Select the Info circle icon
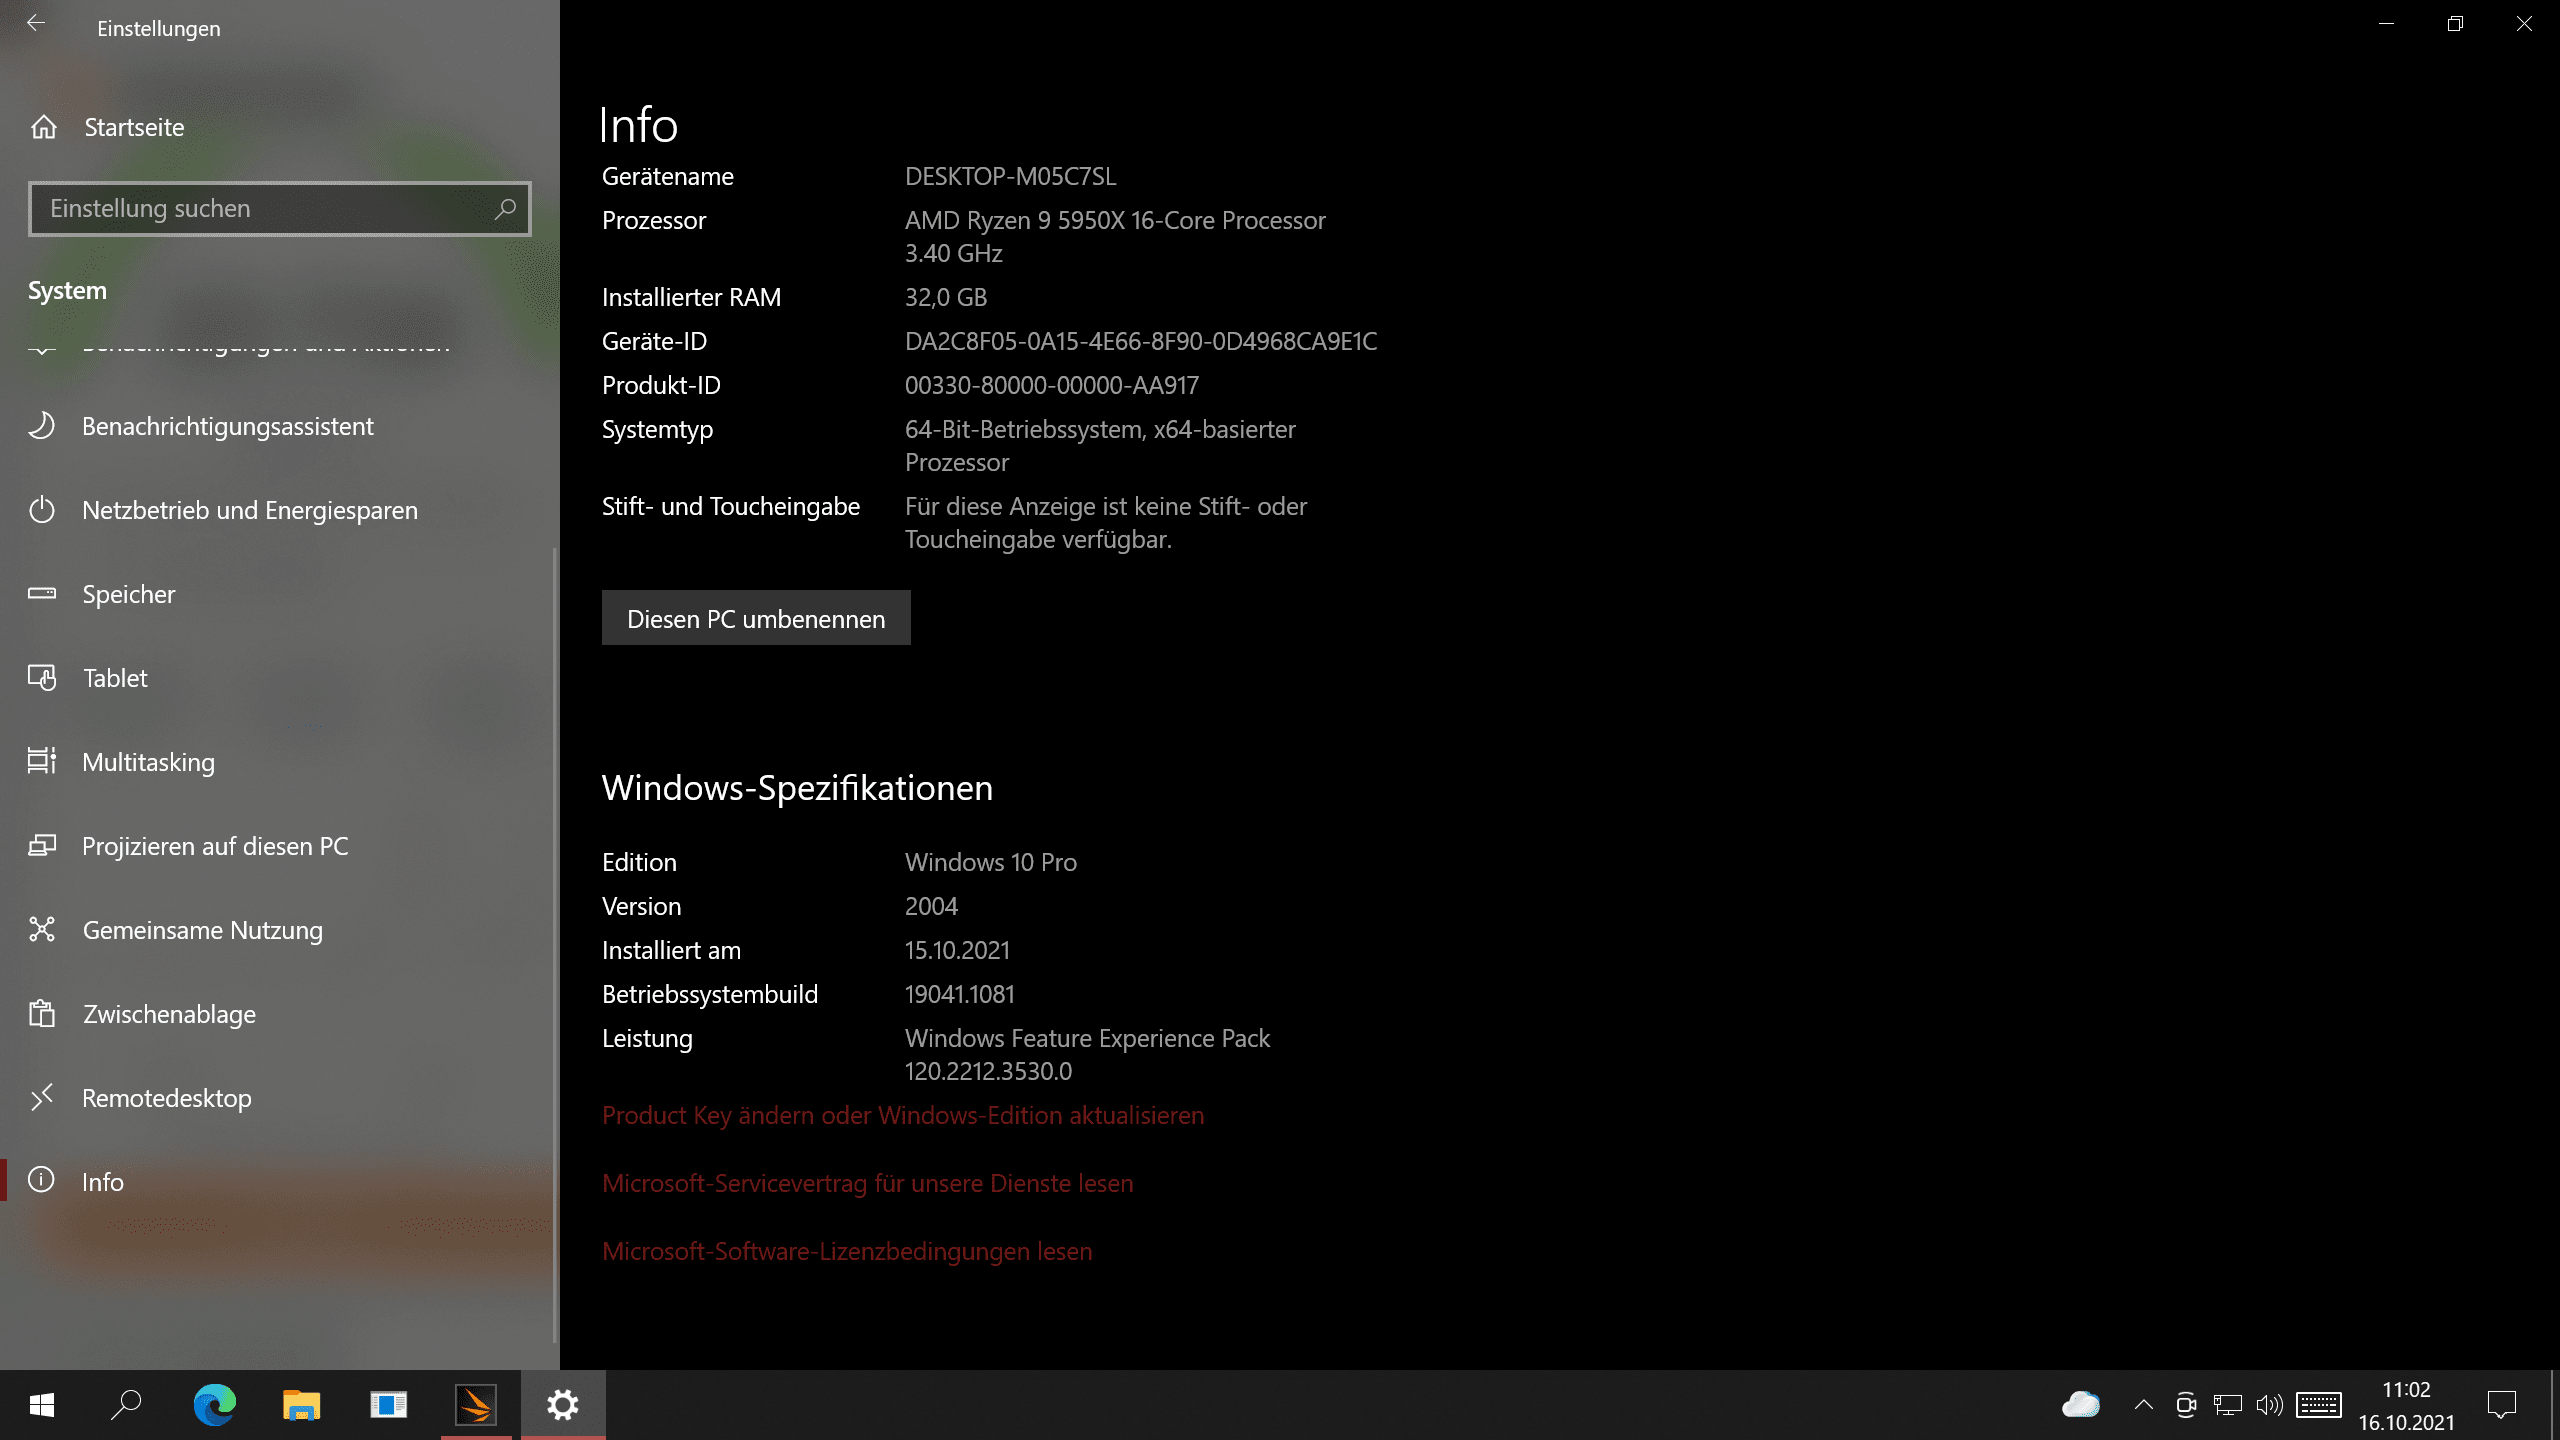This screenshot has width=2560, height=1440. (42, 1180)
